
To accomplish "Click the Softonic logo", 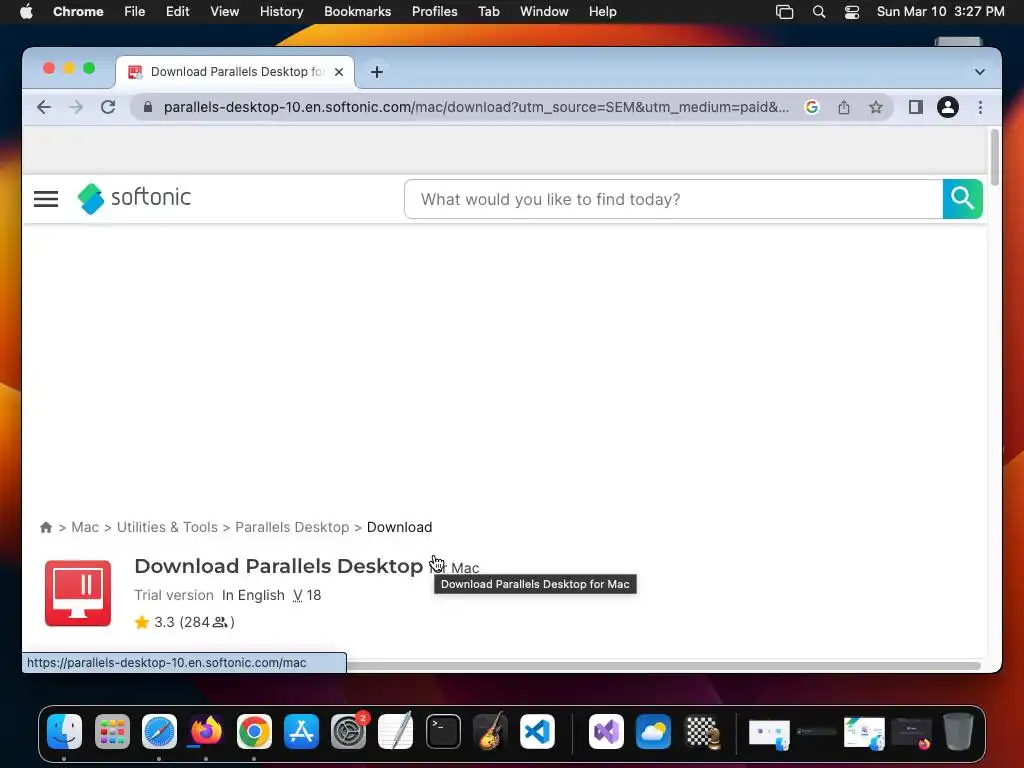I will pos(135,198).
